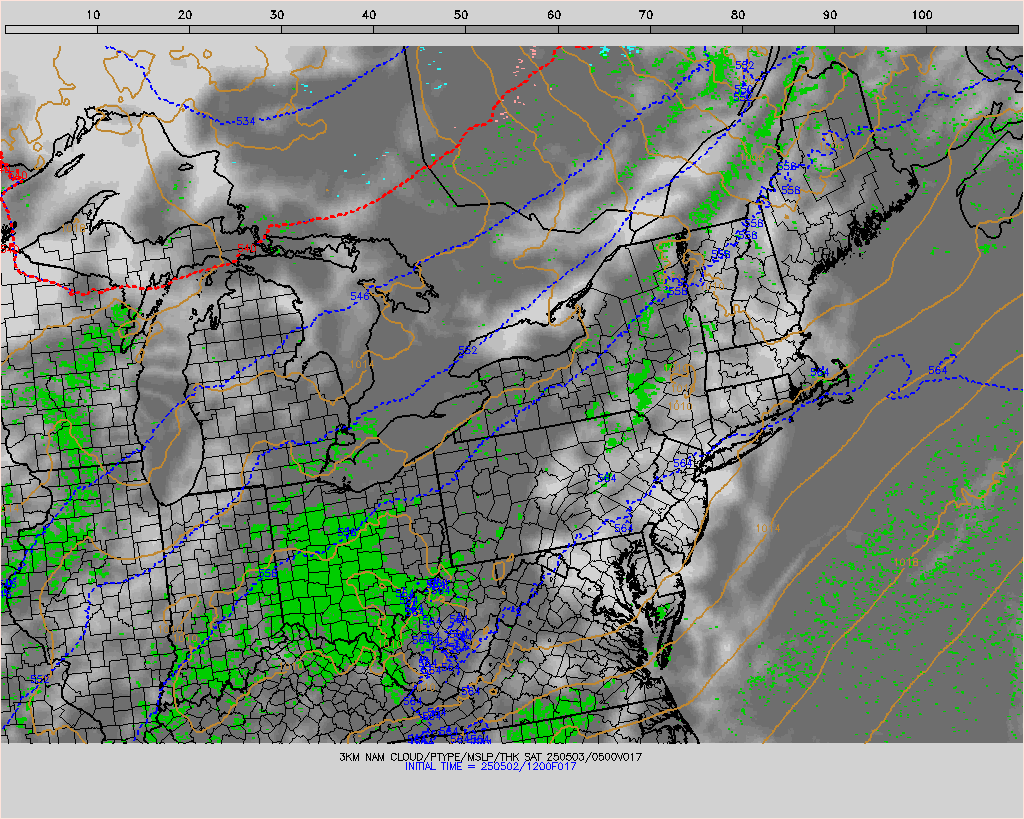Click the legend segment between 60 and 70
Image resolution: width=1024 pixels, height=819 pixels.
click(603, 29)
